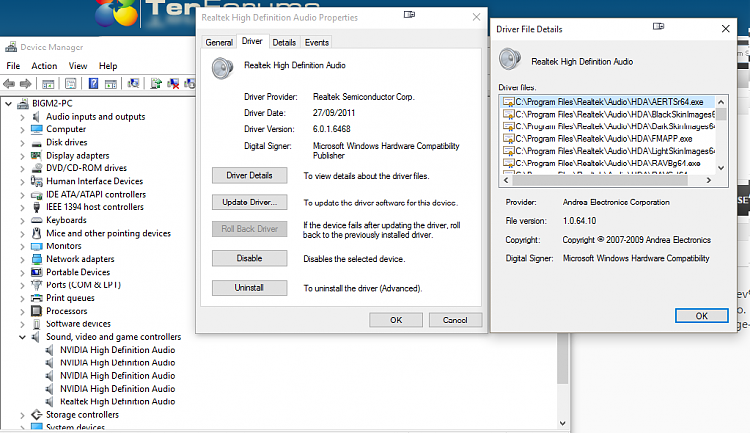Click the Disable button

249,258
